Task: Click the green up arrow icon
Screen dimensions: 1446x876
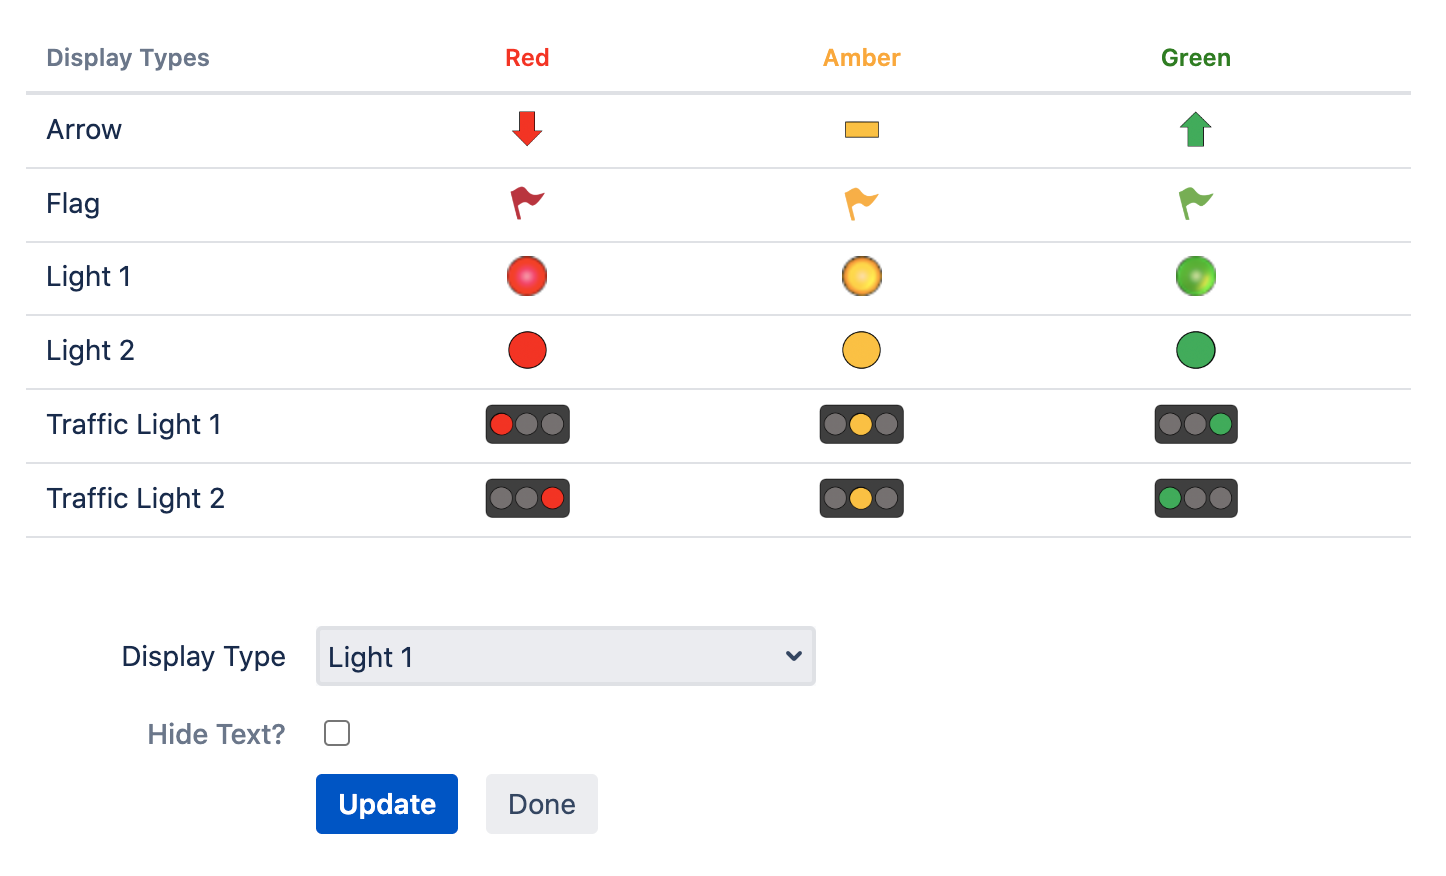Action: click(x=1195, y=129)
